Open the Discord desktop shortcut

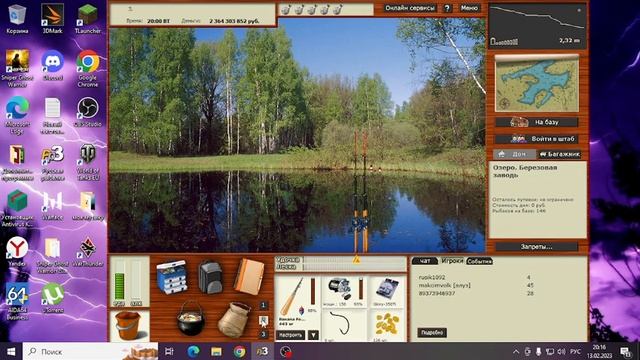53,65
